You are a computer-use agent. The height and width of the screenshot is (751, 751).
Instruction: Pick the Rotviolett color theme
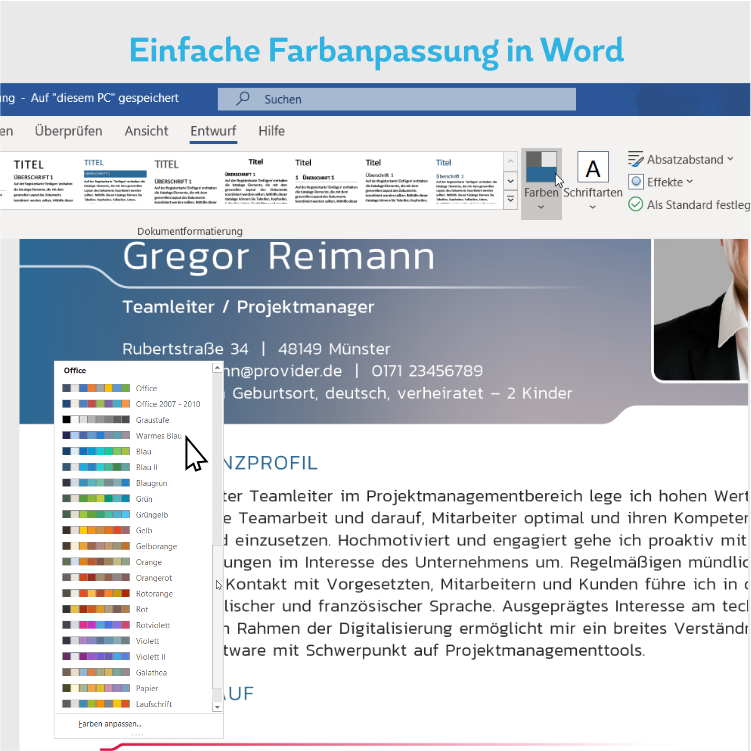point(132,625)
